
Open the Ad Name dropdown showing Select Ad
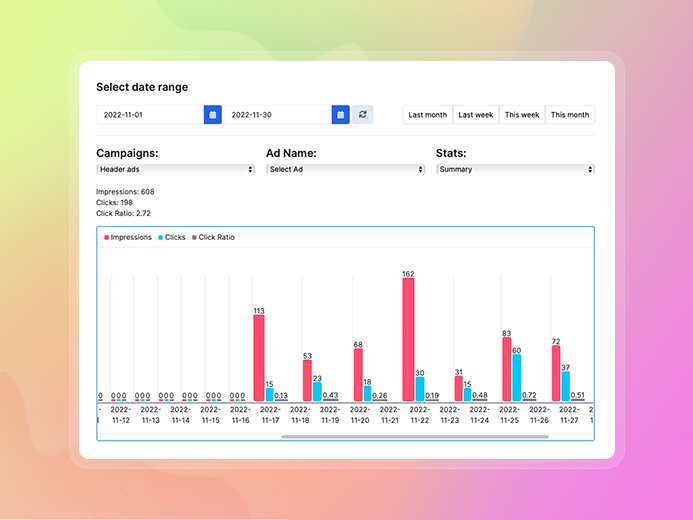(x=345, y=169)
